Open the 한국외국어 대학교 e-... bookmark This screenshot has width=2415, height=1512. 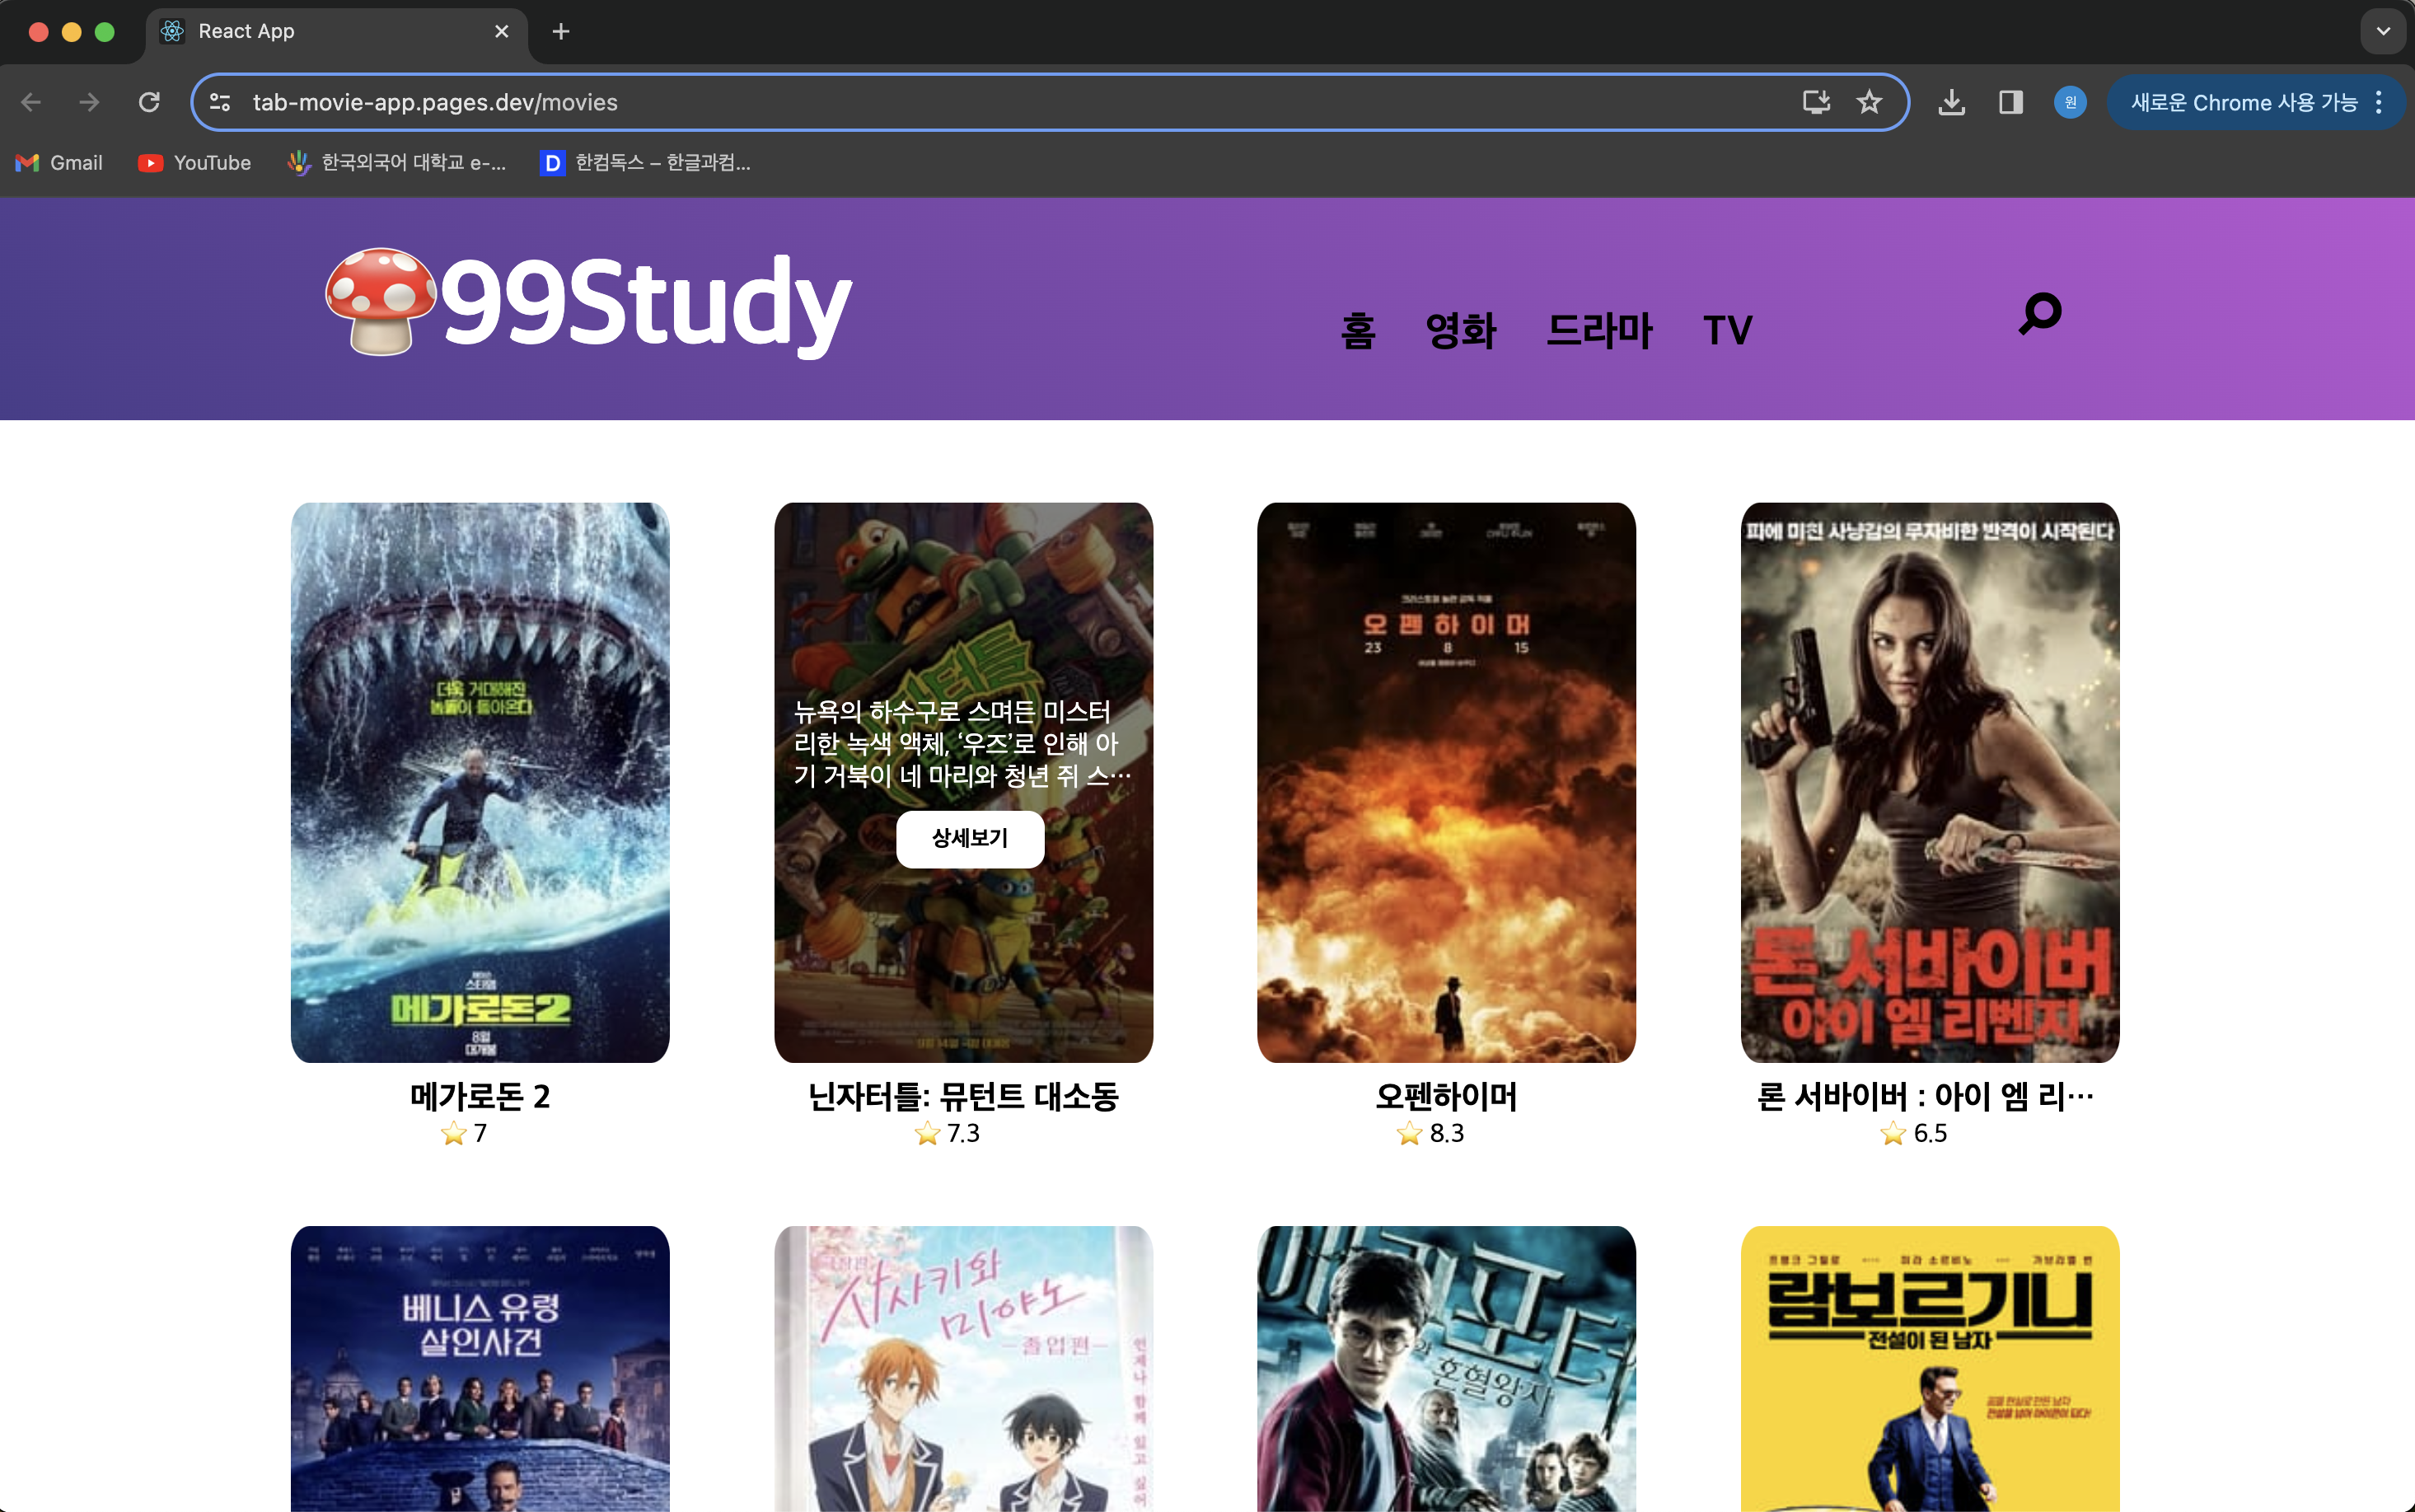[397, 163]
